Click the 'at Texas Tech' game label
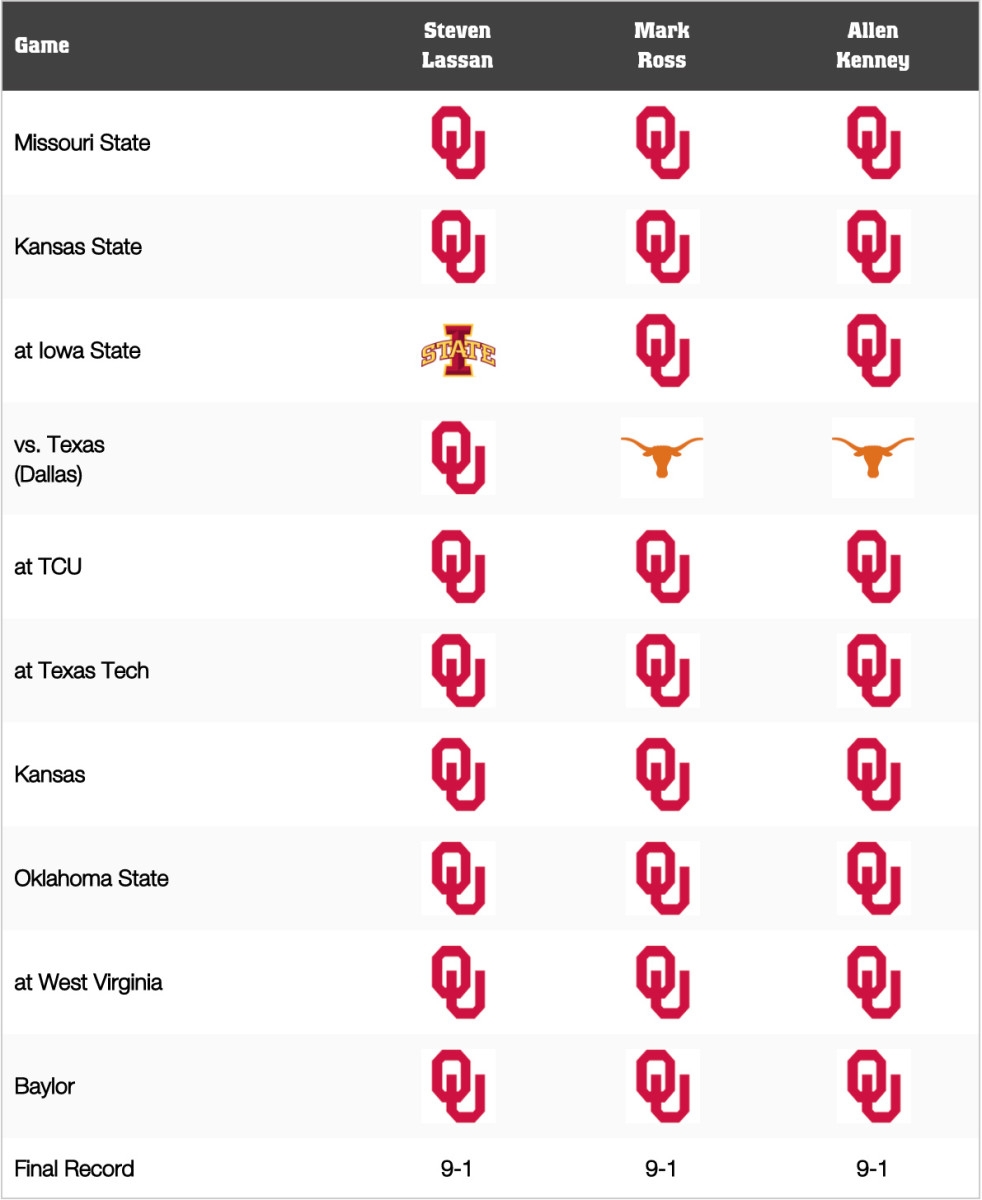The height and width of the screenshot is (1200, 982). (x=81, y=671)
